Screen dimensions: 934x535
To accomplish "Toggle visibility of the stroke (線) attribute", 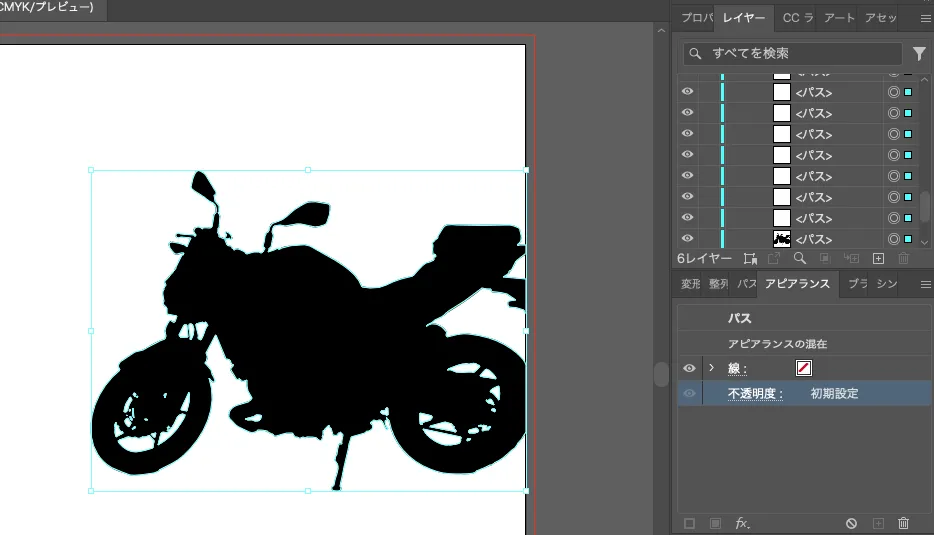I will [689, 368].
